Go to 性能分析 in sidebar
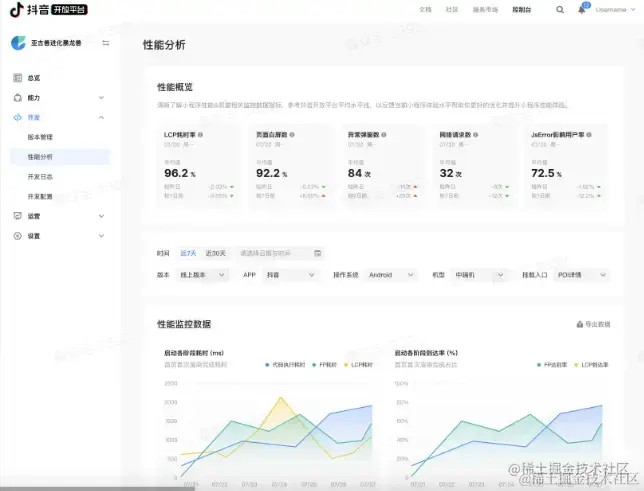 [60, 157]
